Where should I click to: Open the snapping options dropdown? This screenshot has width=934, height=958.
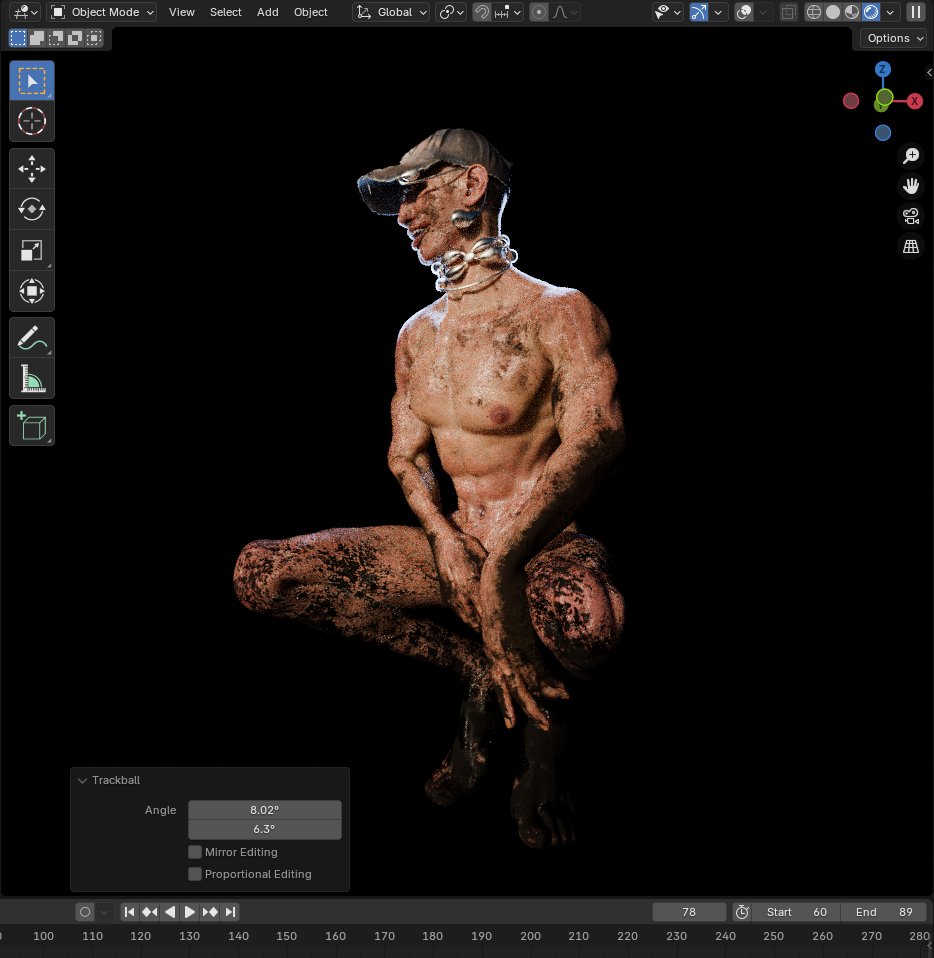pos(508,12)
